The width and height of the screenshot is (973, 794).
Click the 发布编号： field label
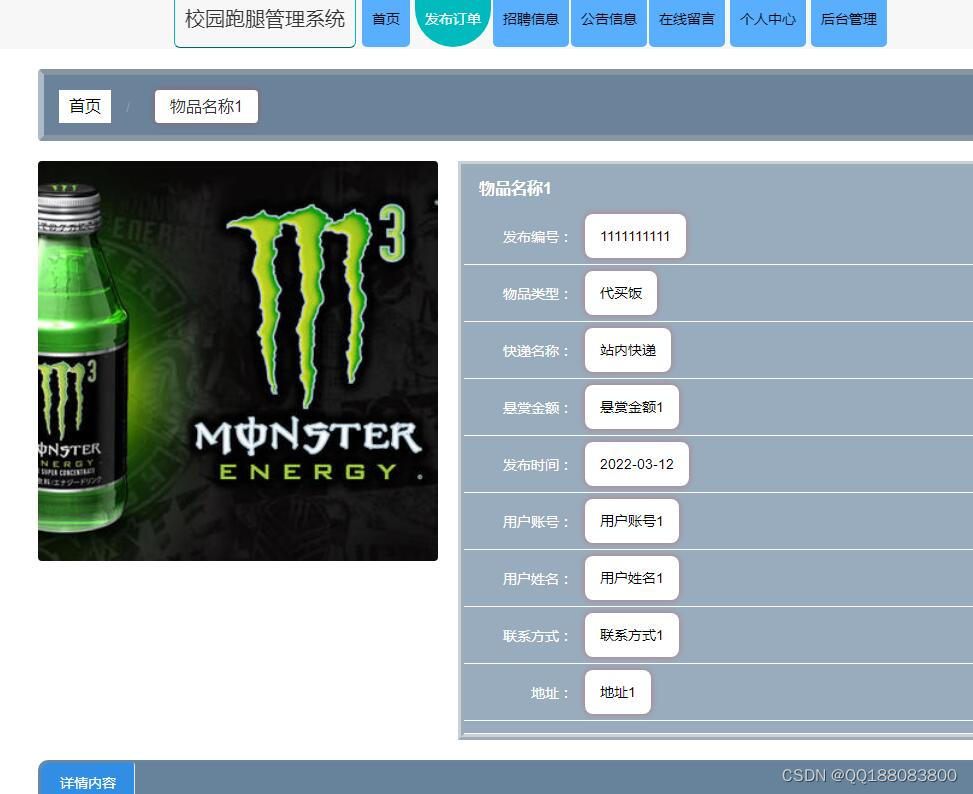(536, 237)
